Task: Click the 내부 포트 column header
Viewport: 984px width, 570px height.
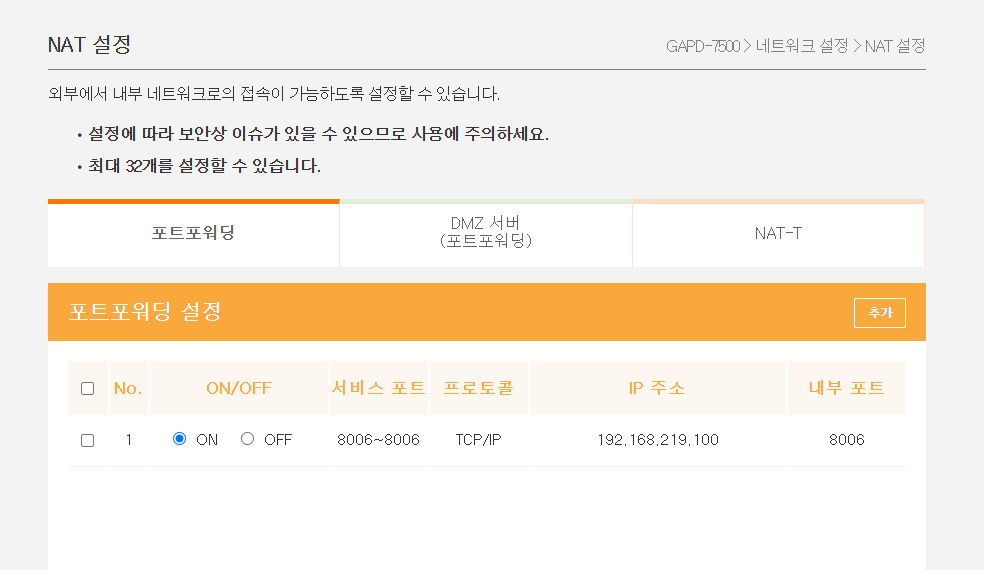Action: tap(847, 388)
